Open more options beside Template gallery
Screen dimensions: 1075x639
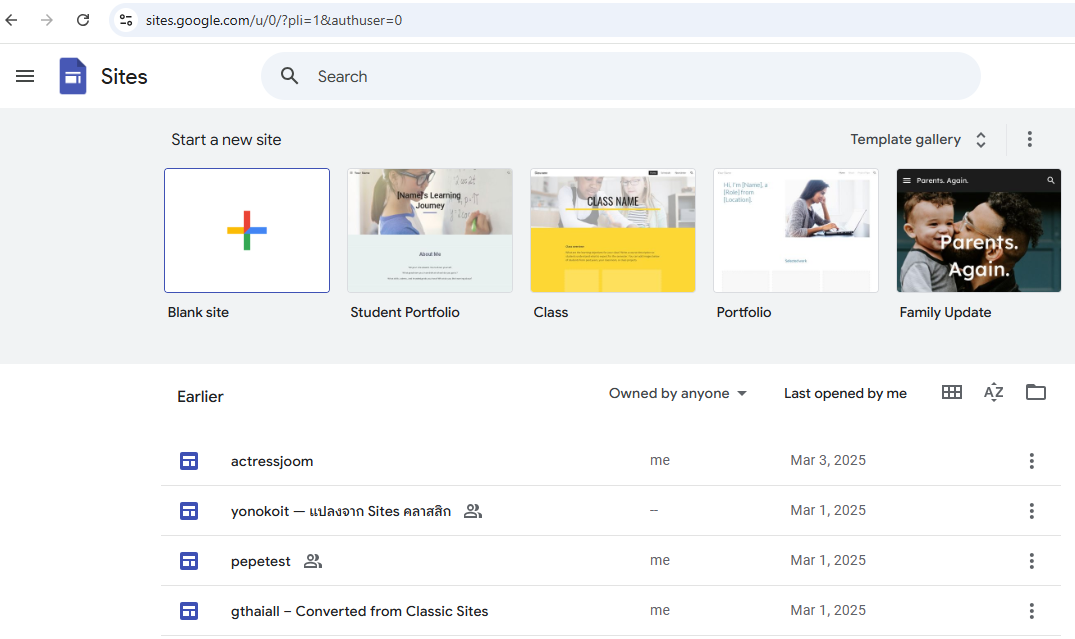(1030, 140)
